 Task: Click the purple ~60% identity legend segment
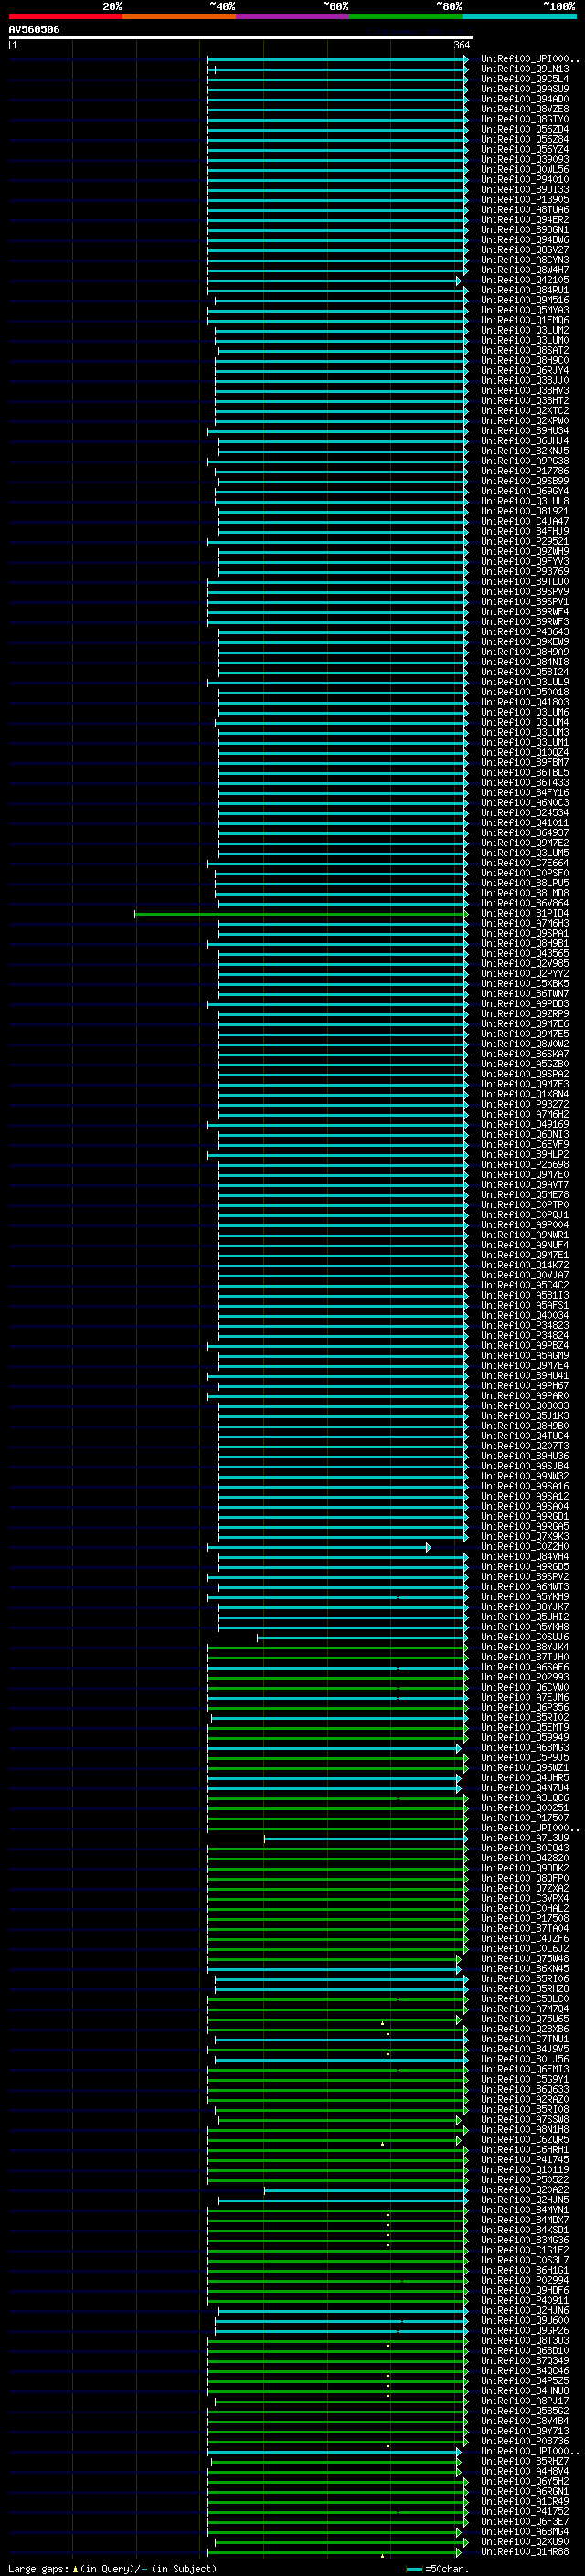292,16
